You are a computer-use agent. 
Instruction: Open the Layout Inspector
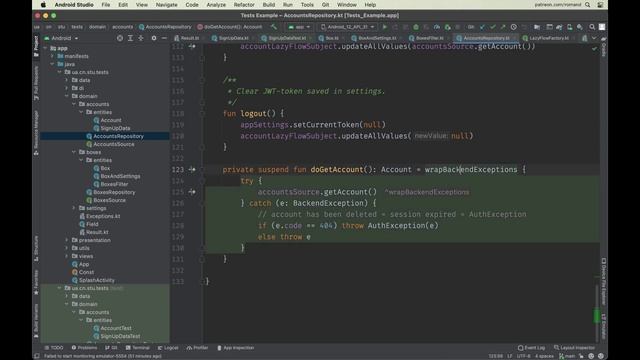click(x=574, y=348)
